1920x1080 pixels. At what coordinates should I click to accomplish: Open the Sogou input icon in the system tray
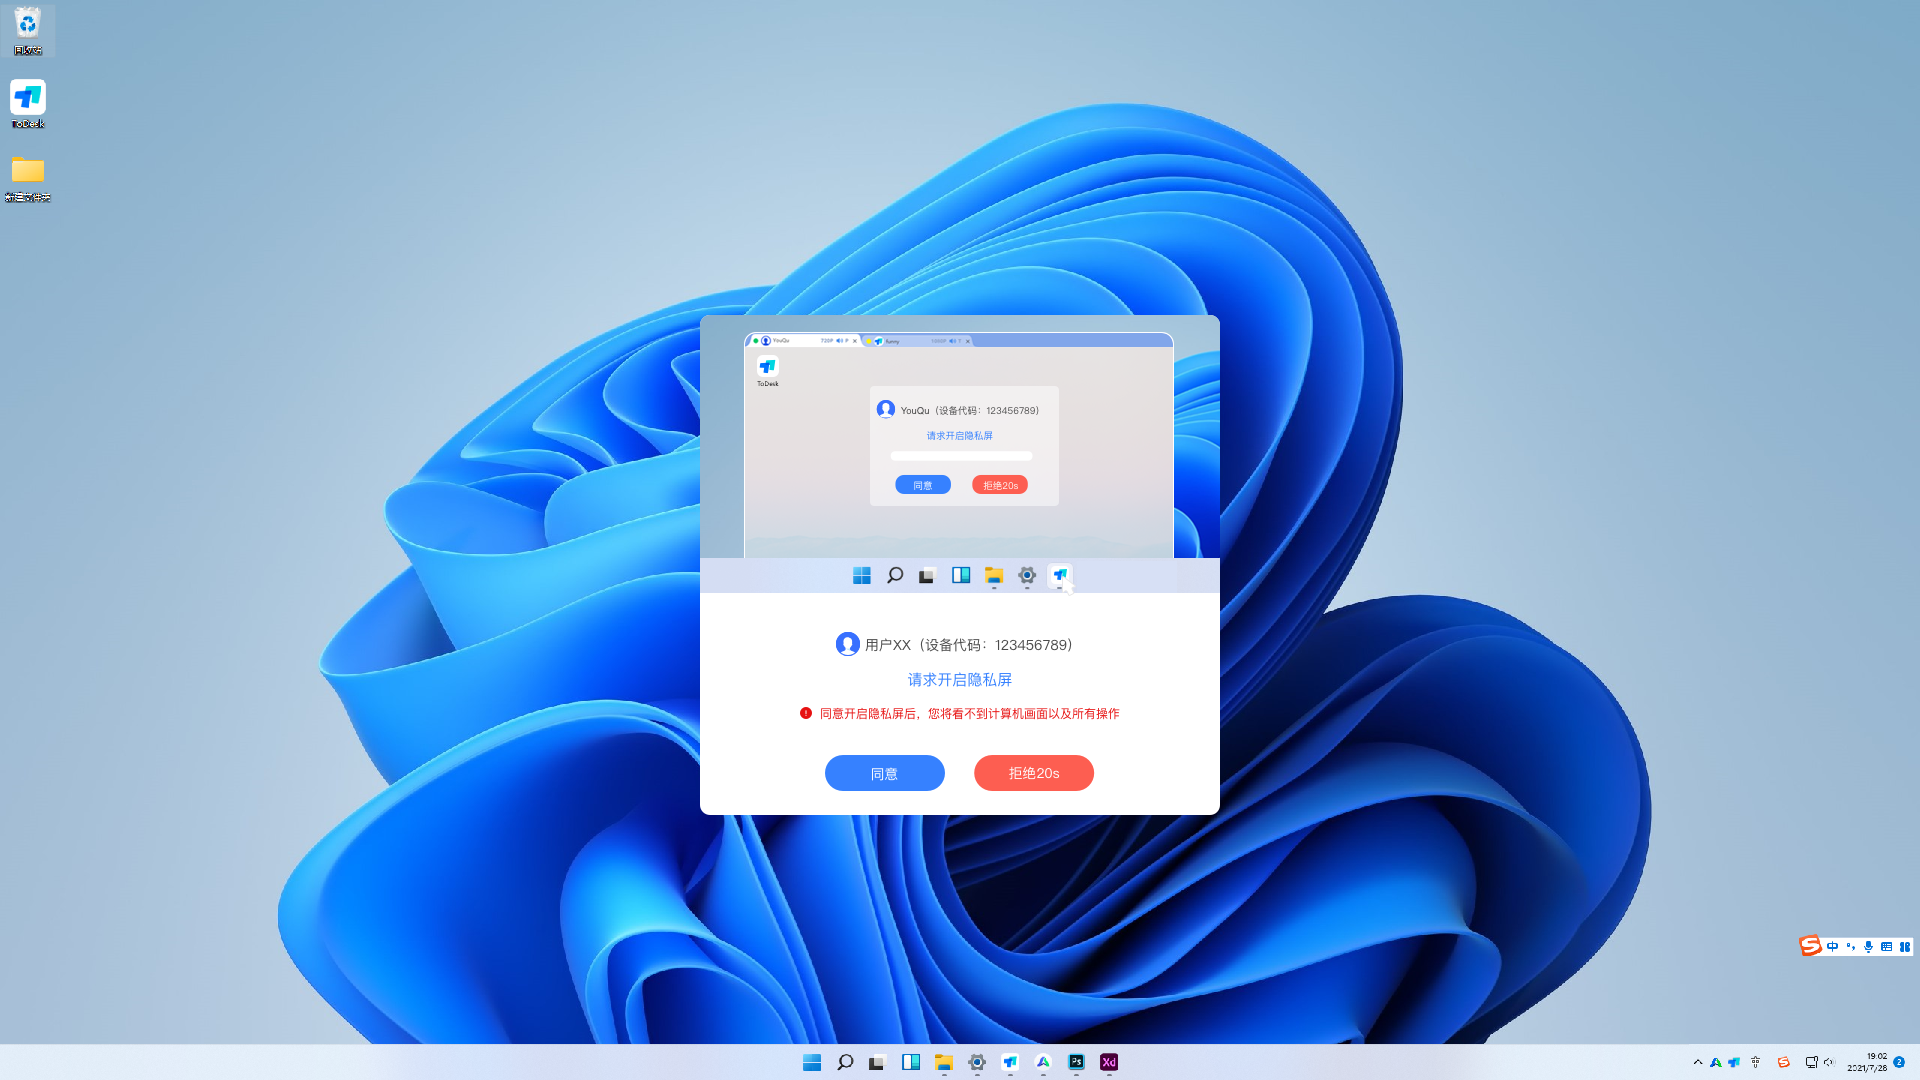click(1783, 1062)
